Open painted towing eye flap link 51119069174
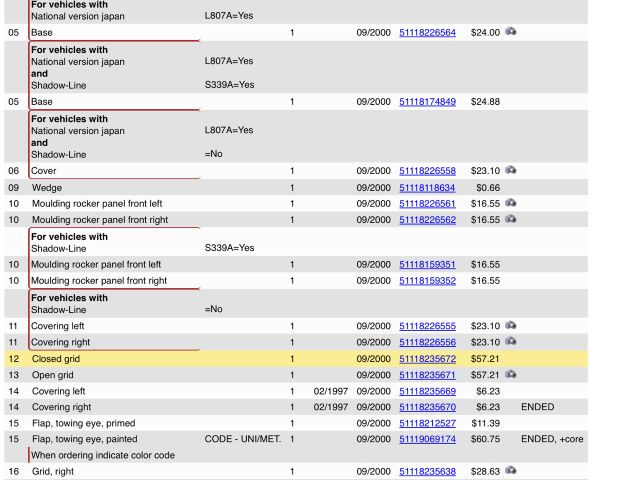This screenshot has width=640, height=480. coord(427,439)
